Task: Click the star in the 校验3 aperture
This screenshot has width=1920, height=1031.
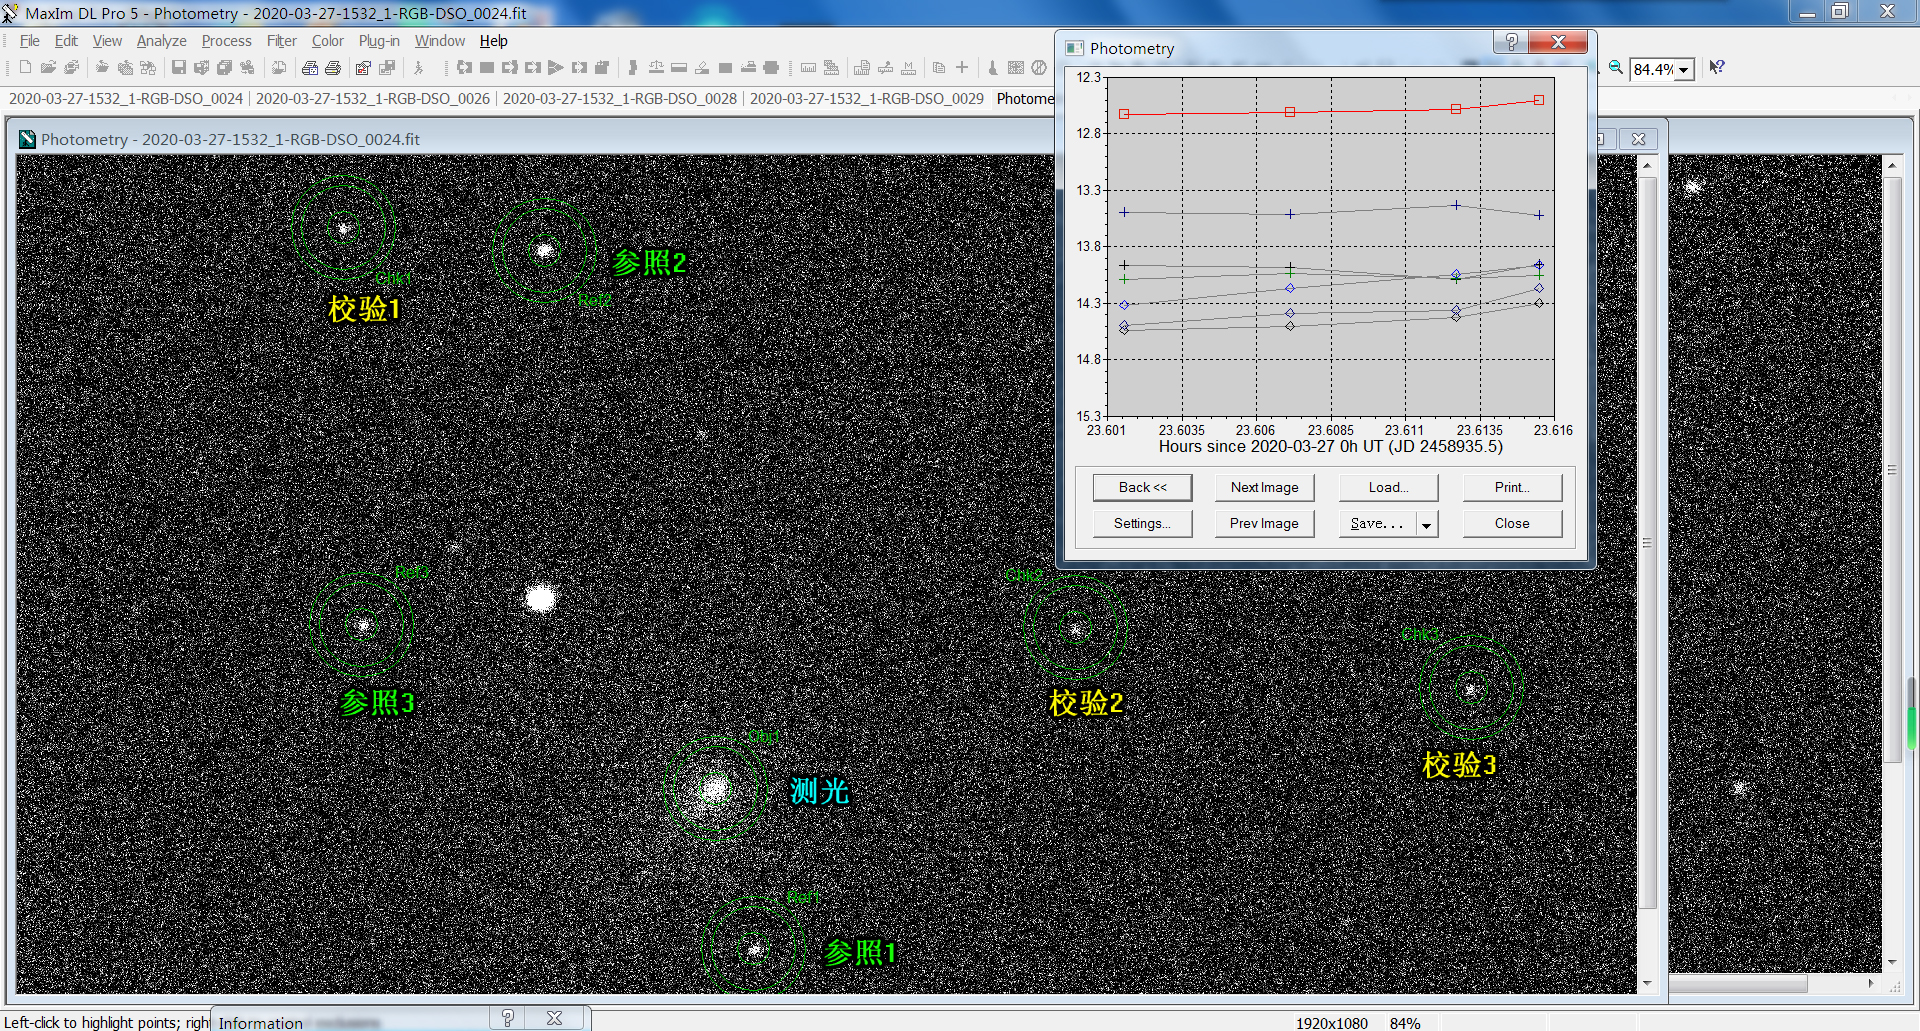Action: coord(1470,689)
